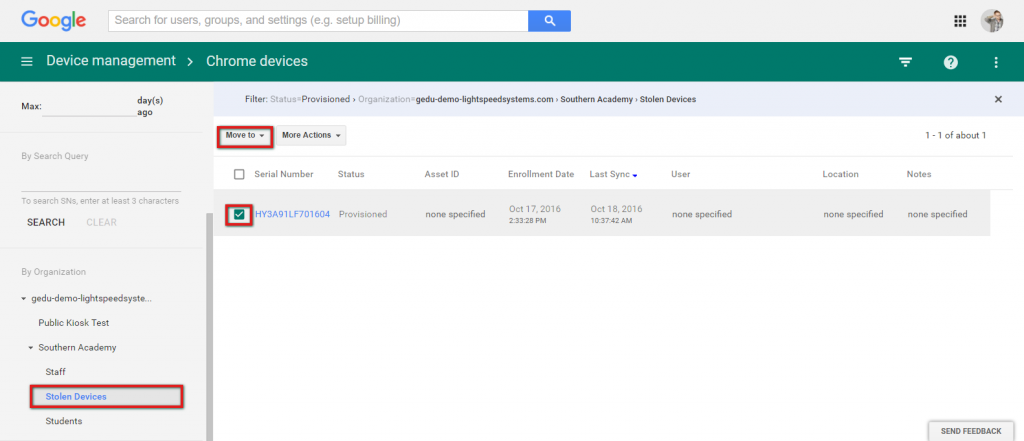The width and height of the screenshot is (1024, 441).
Task: Click the Chrome devices breadcrumb
Action: coord(257,61)
